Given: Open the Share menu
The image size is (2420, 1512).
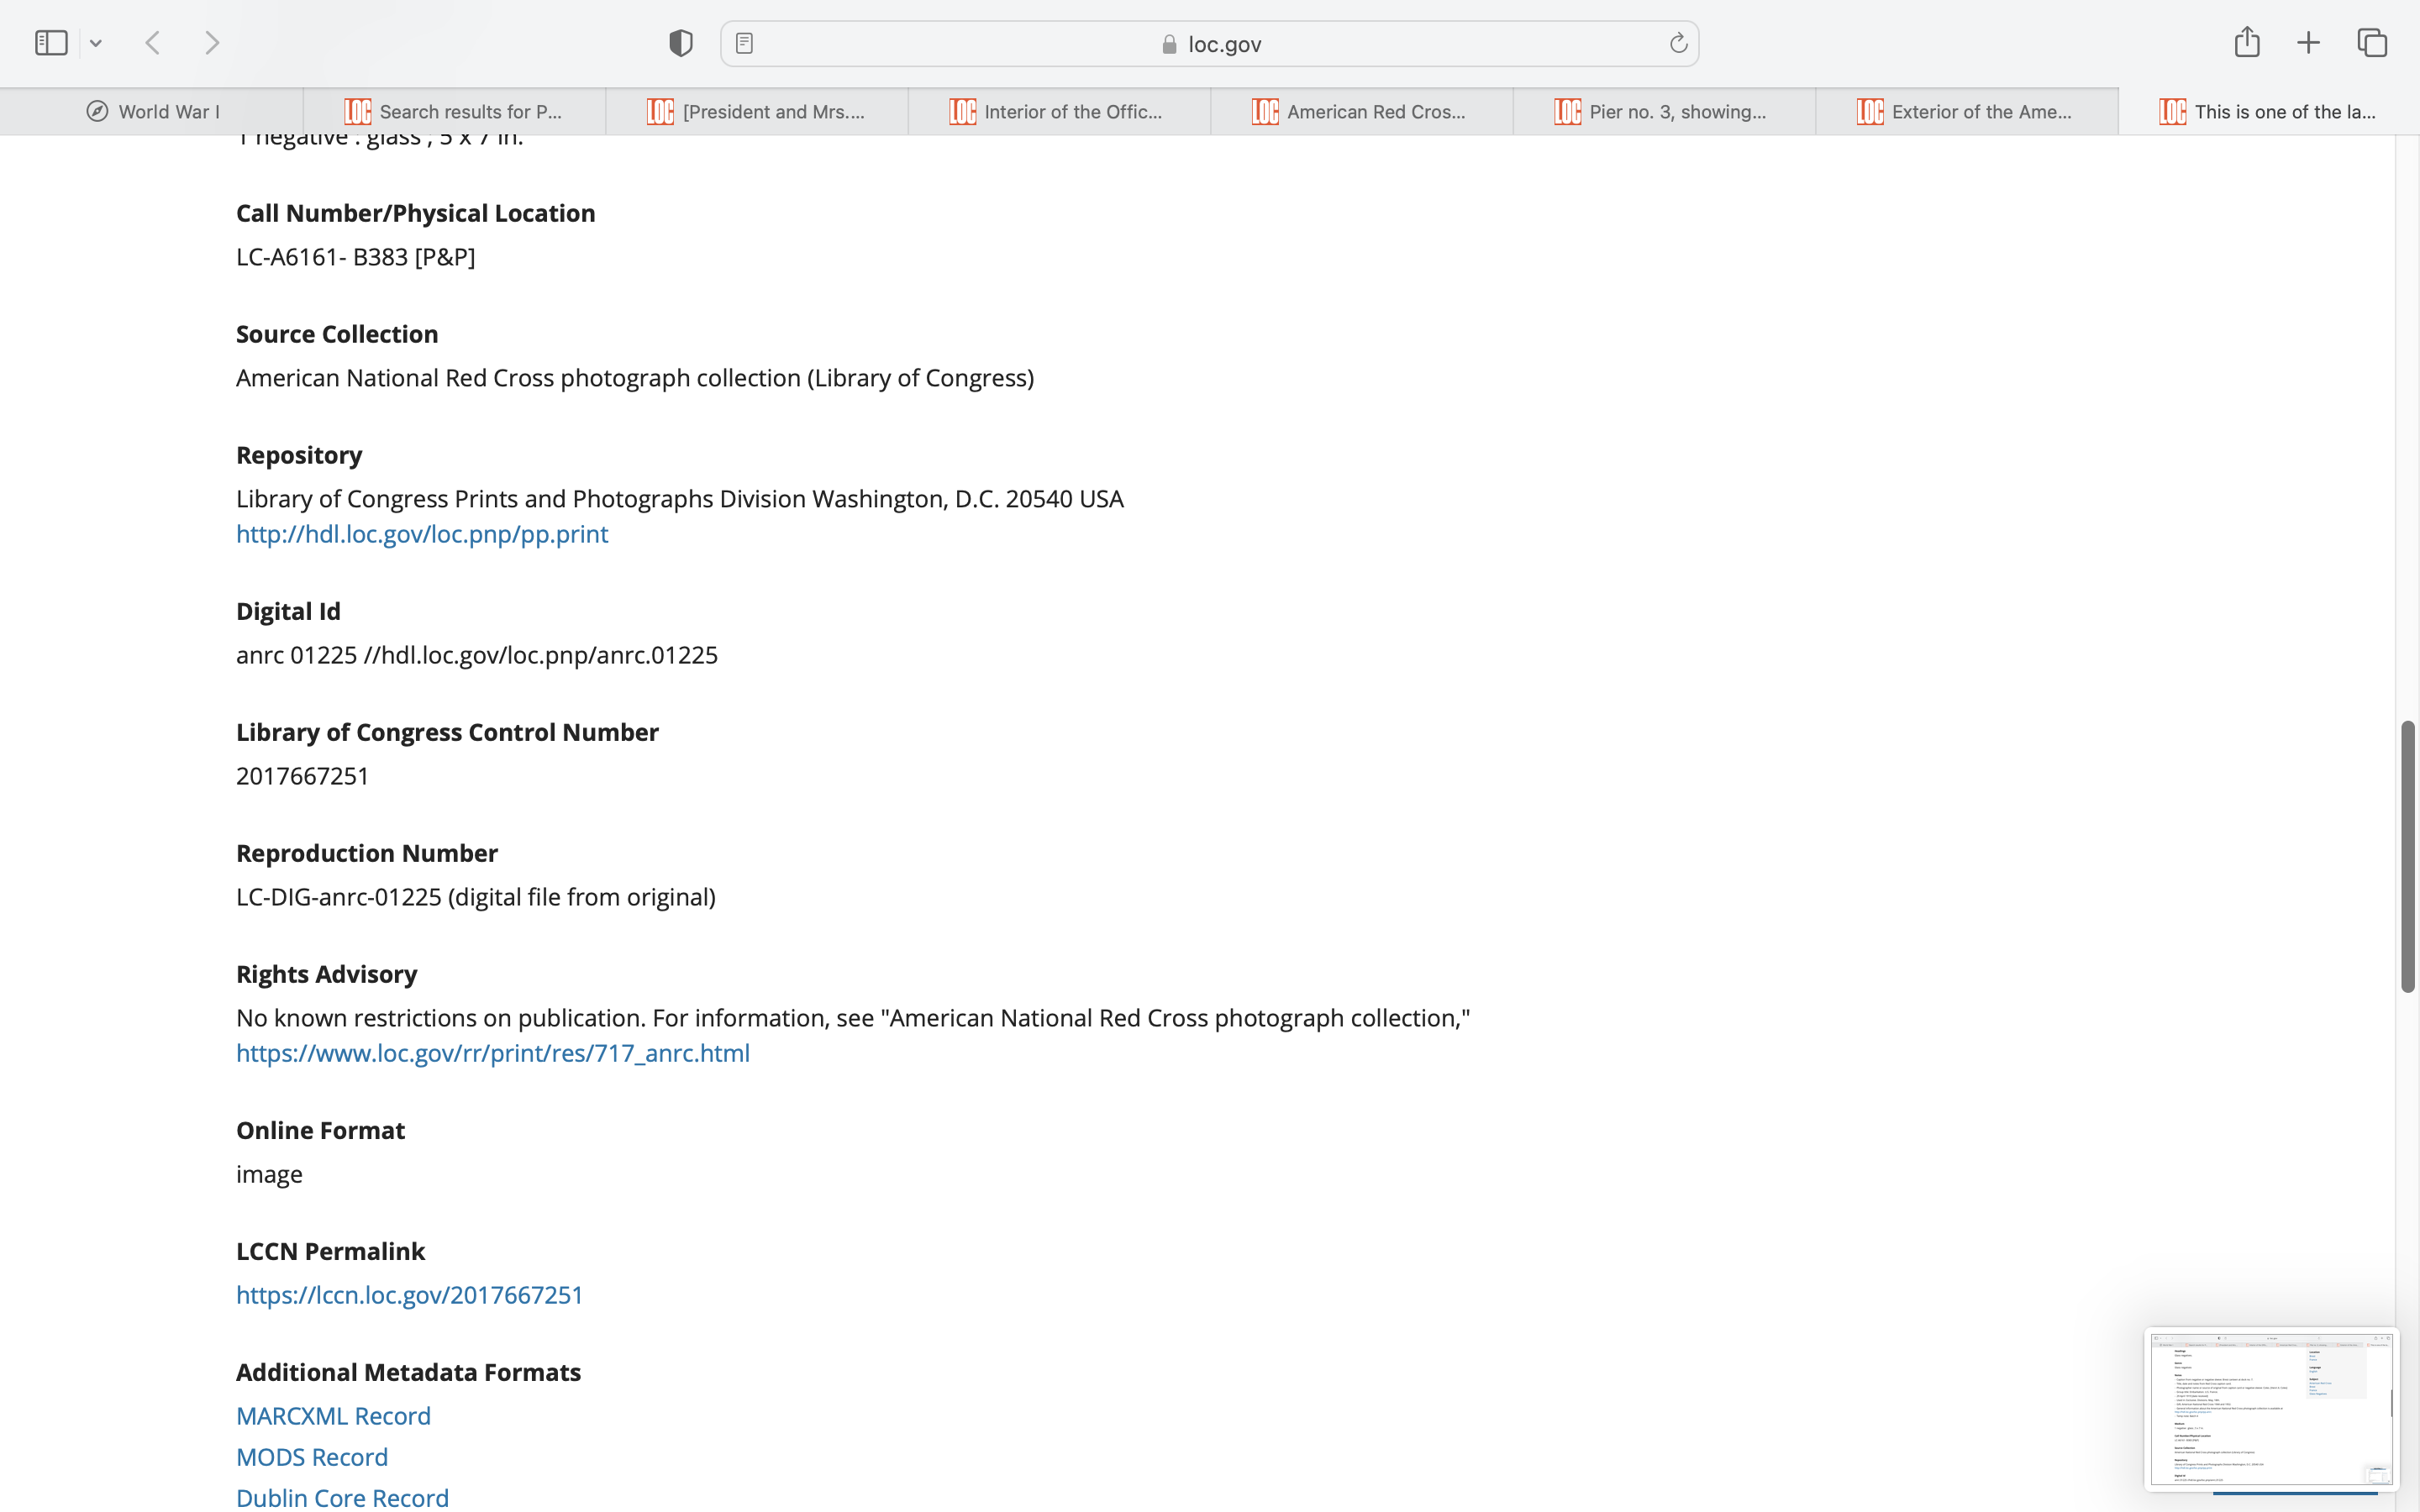Looking at the screenshot, I should 2247,42.
